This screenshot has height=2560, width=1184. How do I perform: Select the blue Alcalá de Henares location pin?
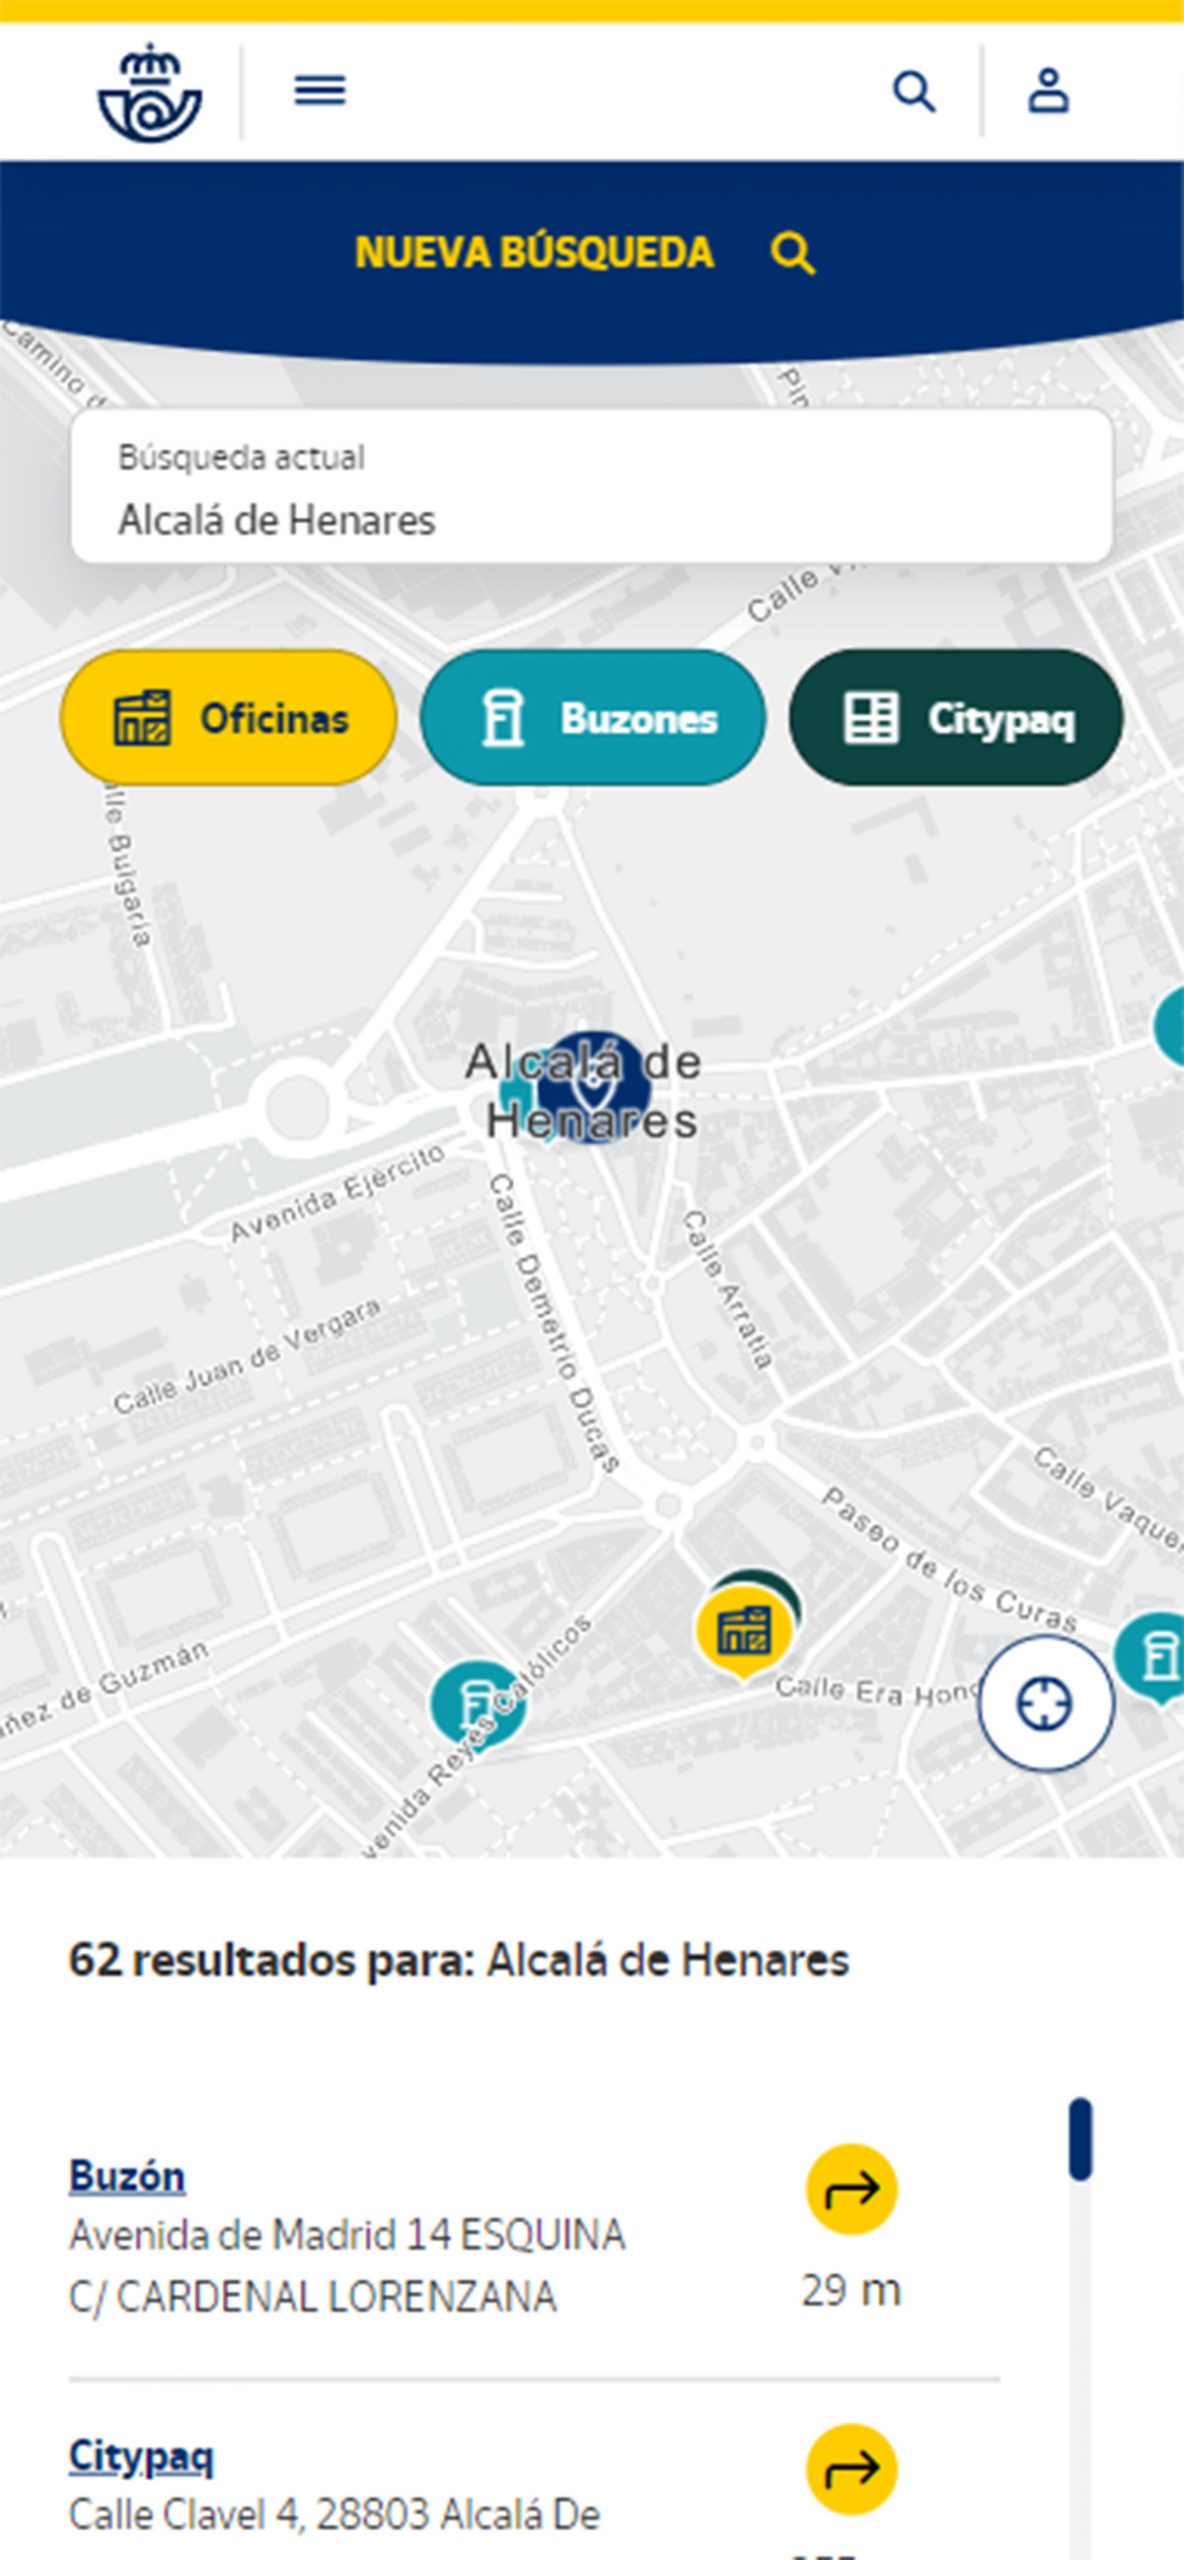593,1087
